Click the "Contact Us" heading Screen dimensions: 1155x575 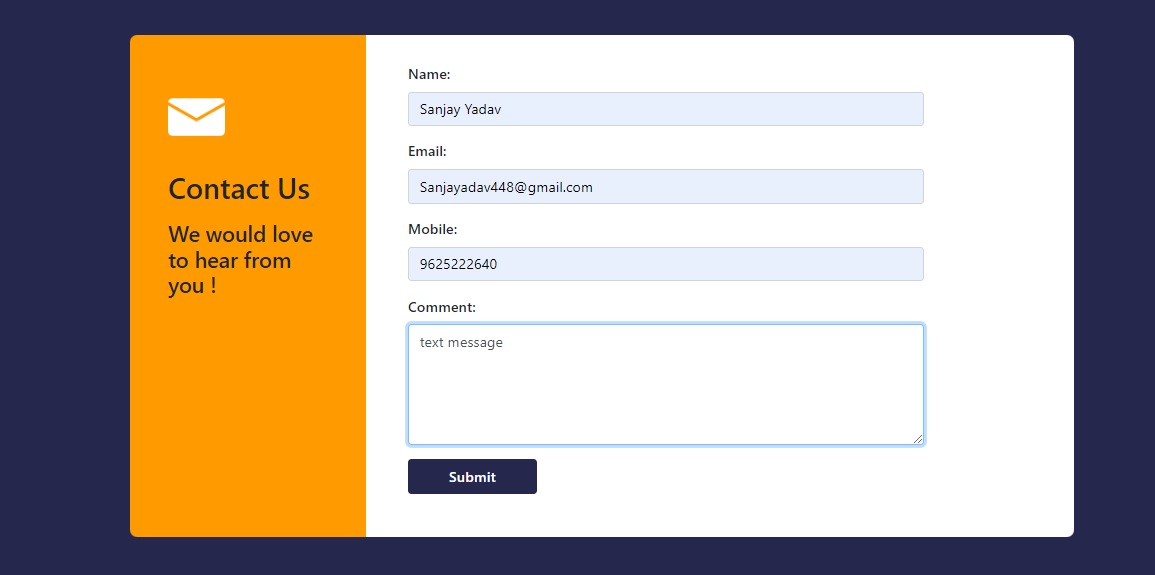tap(239, 188)
